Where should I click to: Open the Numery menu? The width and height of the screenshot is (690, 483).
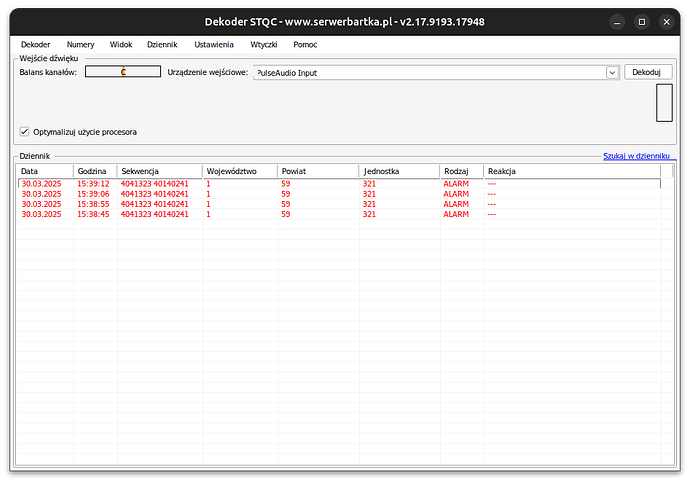pos(80,45)
